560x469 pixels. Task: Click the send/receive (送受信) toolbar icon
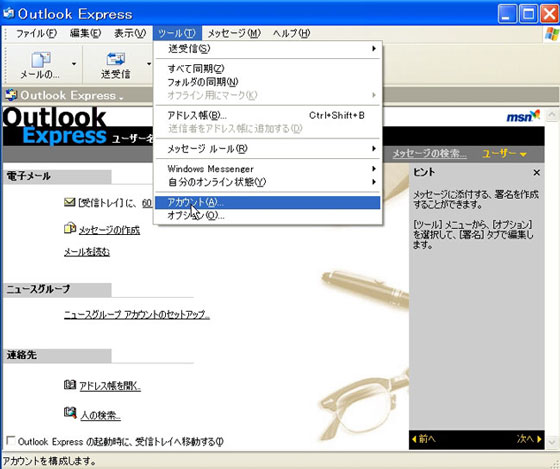tap(115, 59)
